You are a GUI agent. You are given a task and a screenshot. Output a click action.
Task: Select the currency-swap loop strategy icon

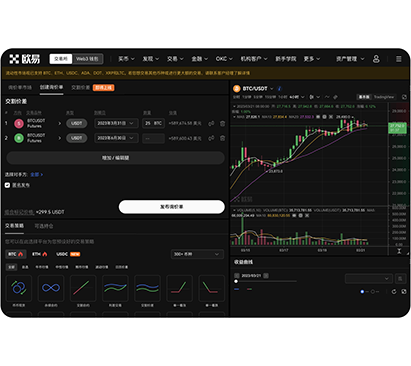tap(19, 288)
